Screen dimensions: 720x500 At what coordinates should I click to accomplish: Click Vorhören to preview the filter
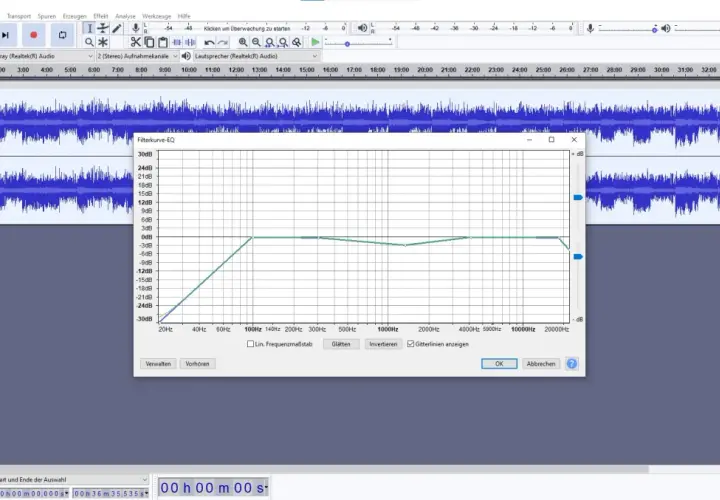[197, 364]
